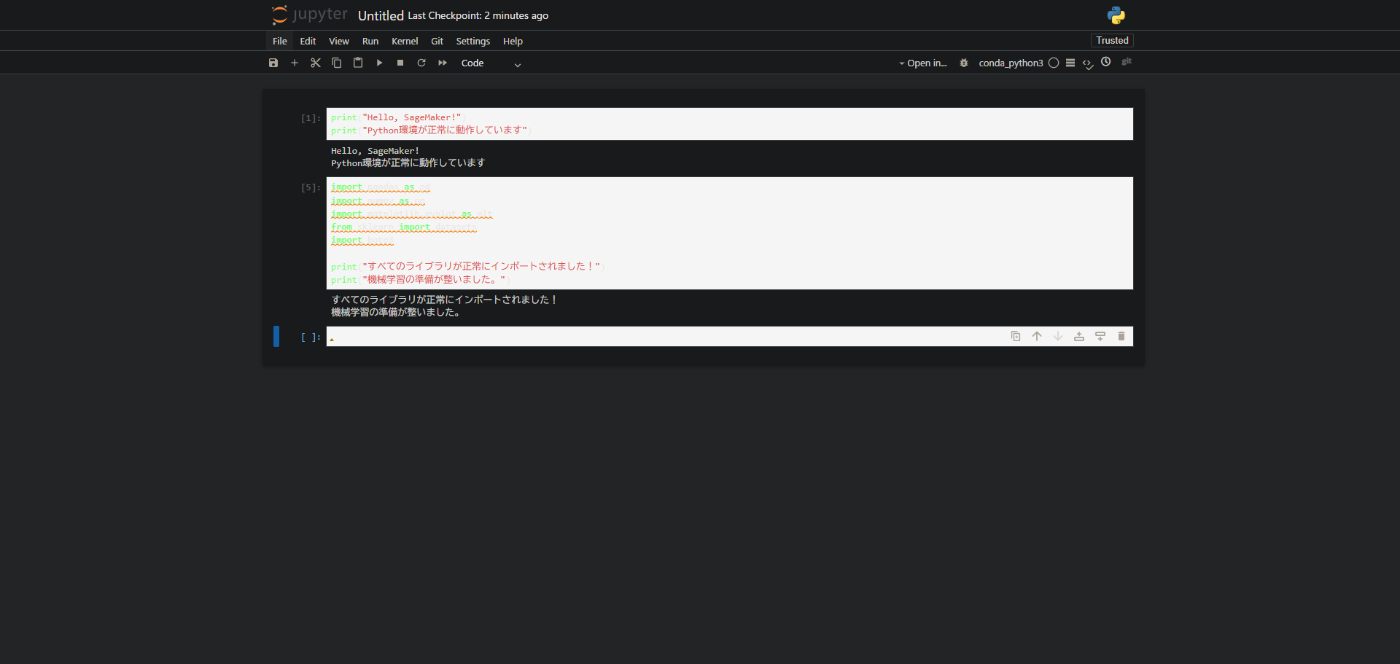Click output '機械学習の準備が整いました。'
The image size is (1400, 664).
(396, 312)
